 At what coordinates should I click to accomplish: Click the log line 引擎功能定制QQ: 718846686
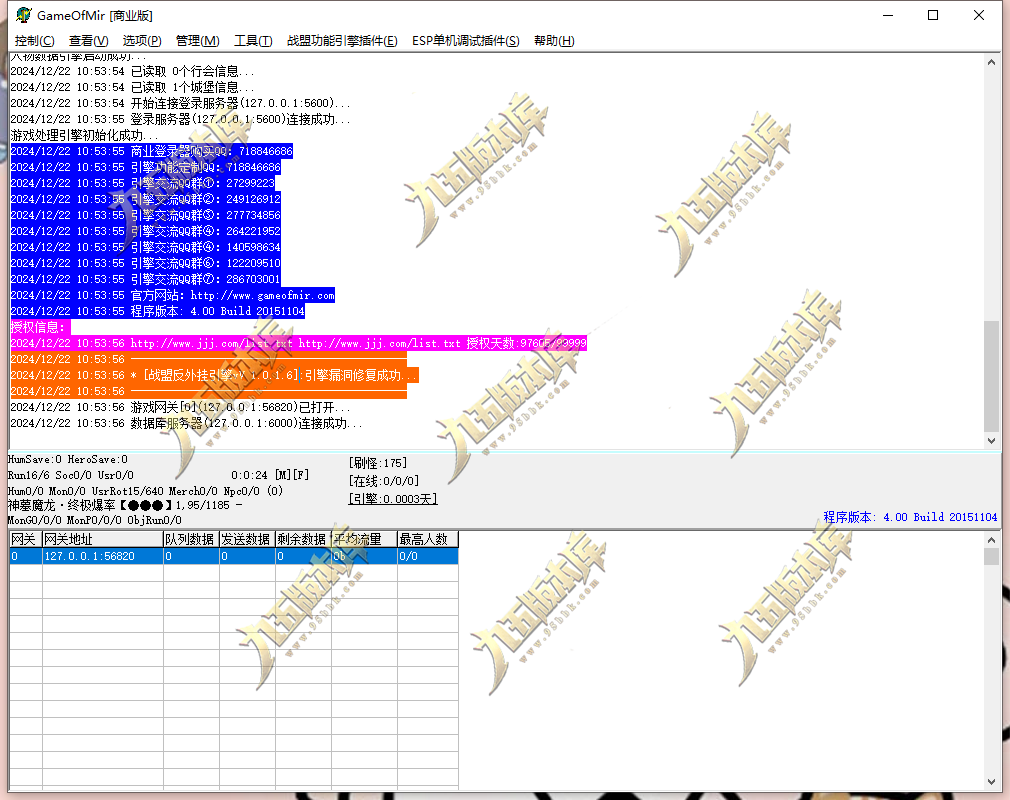pos(146,167)
